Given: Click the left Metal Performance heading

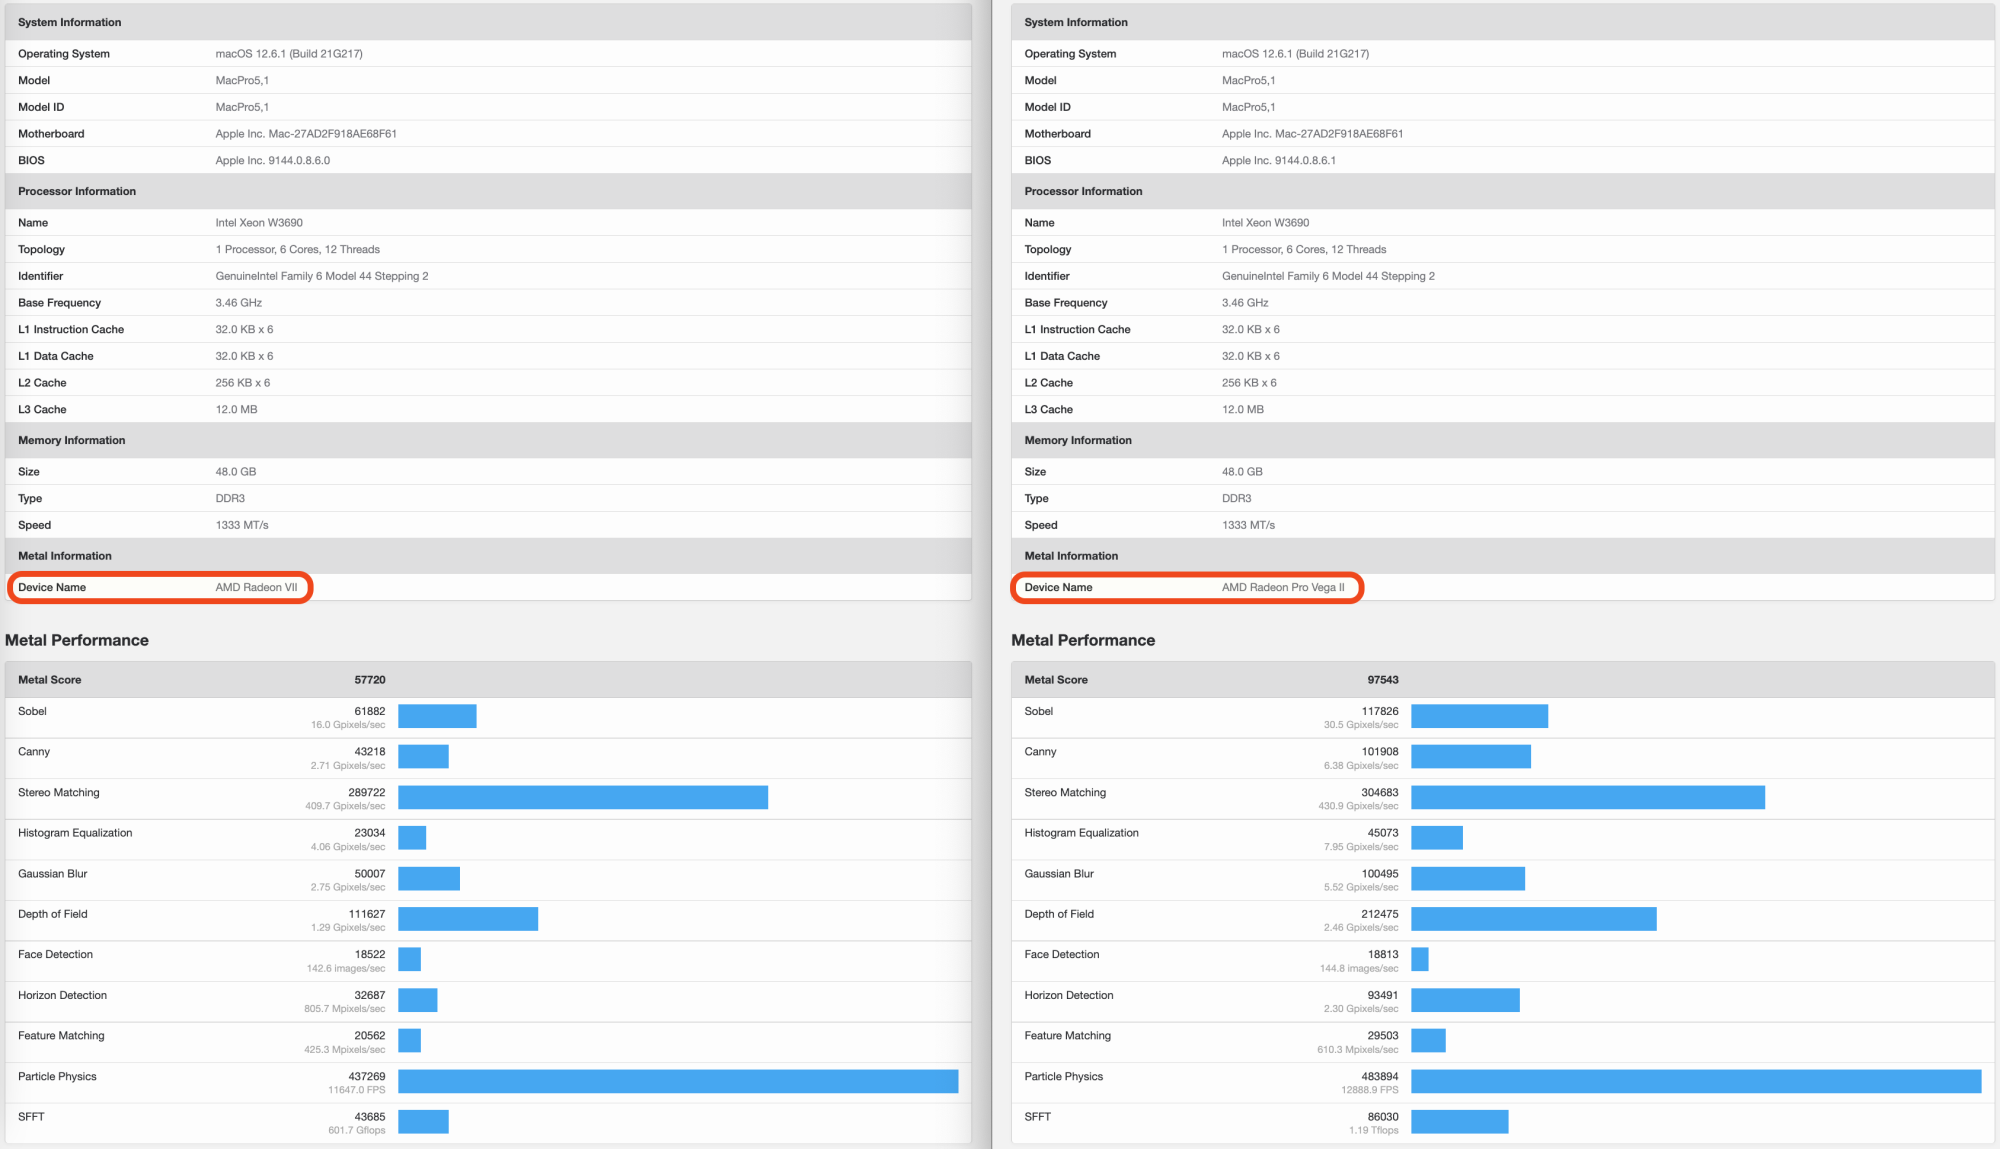Looking at the screenshot, I should tap(77, 640).
